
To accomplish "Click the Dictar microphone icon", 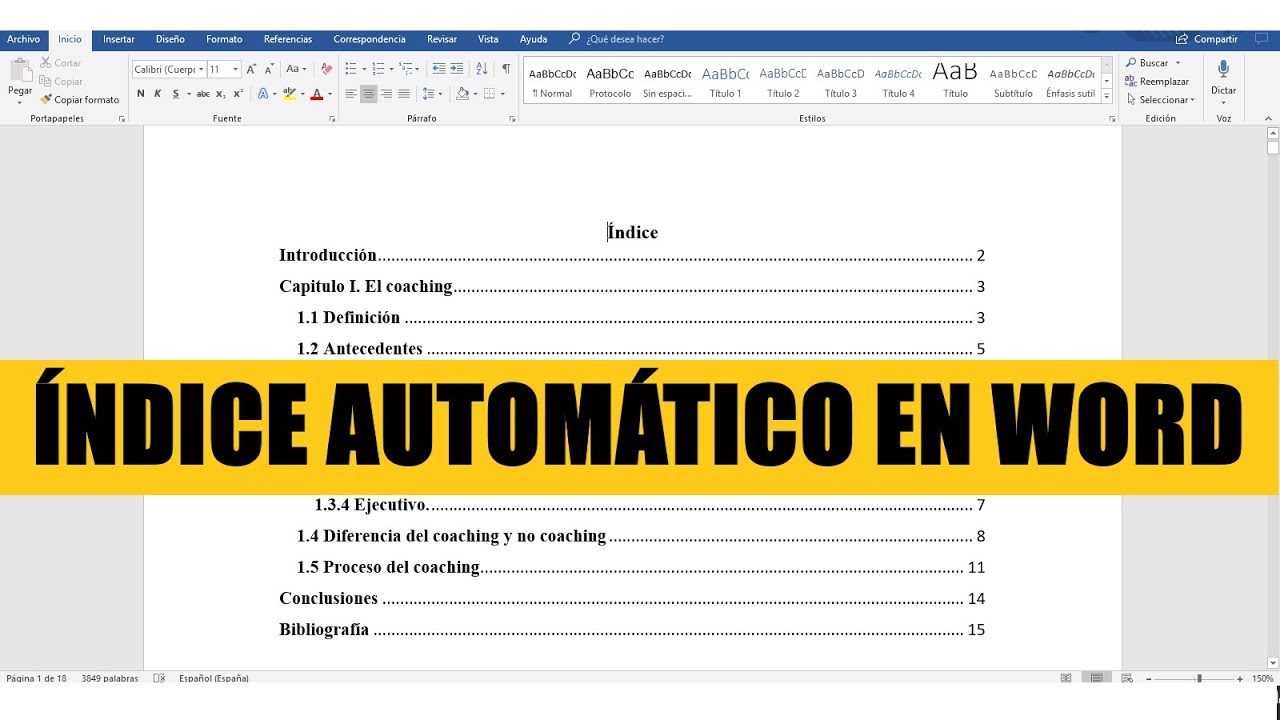I will [1223, 69].
